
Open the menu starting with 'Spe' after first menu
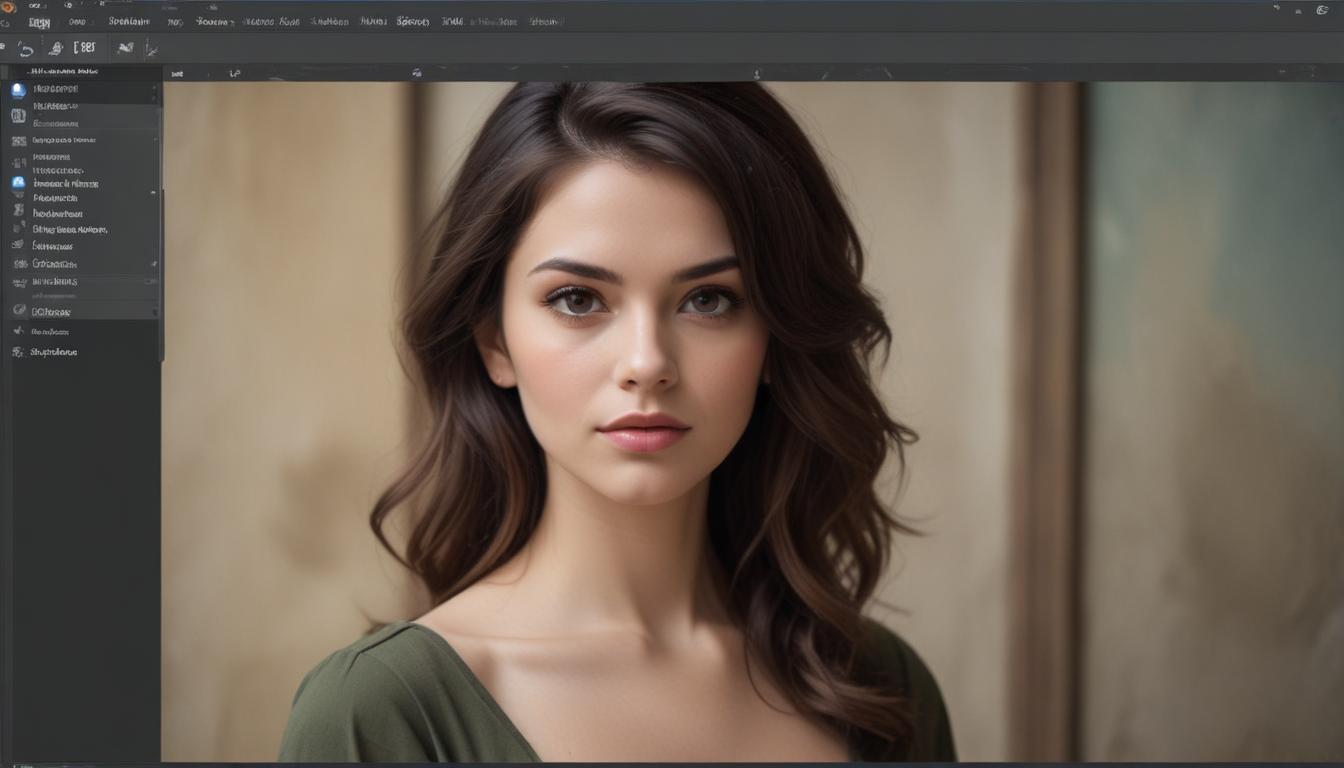[128, 22]
